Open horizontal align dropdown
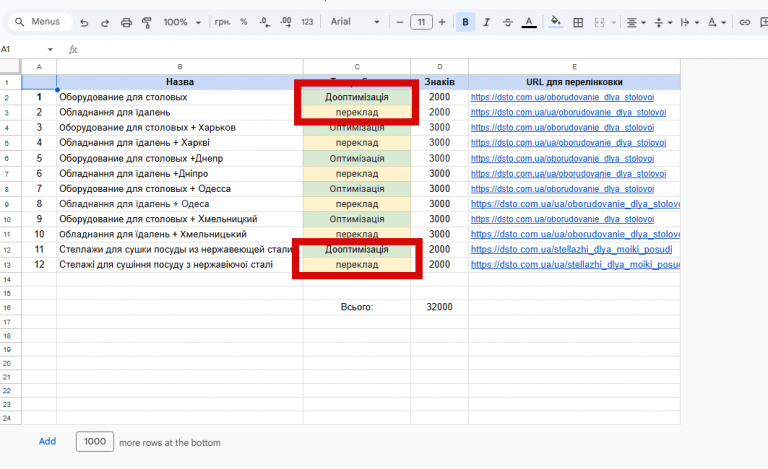The height and width of the screenshot is (469, 768). 636,22
